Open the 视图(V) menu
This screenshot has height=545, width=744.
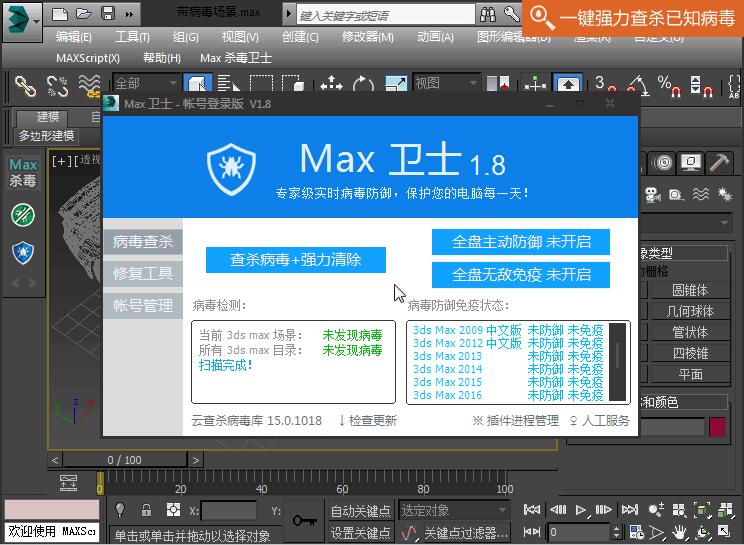click(240, 37)
